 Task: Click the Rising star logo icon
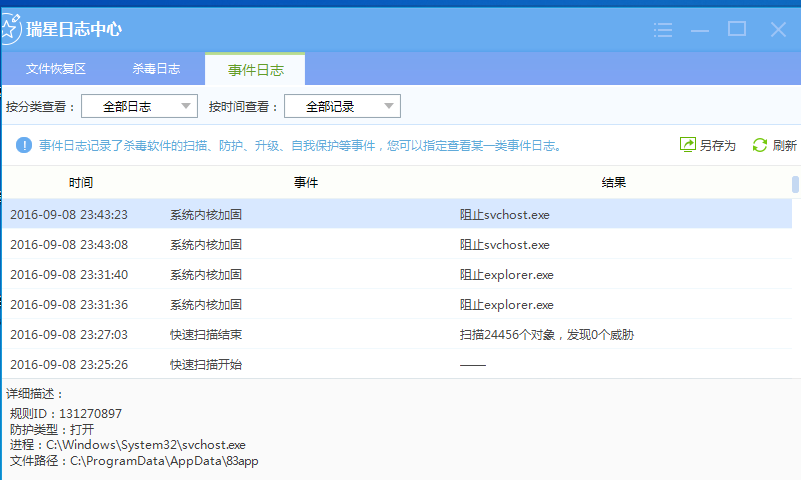coord(10,29)
